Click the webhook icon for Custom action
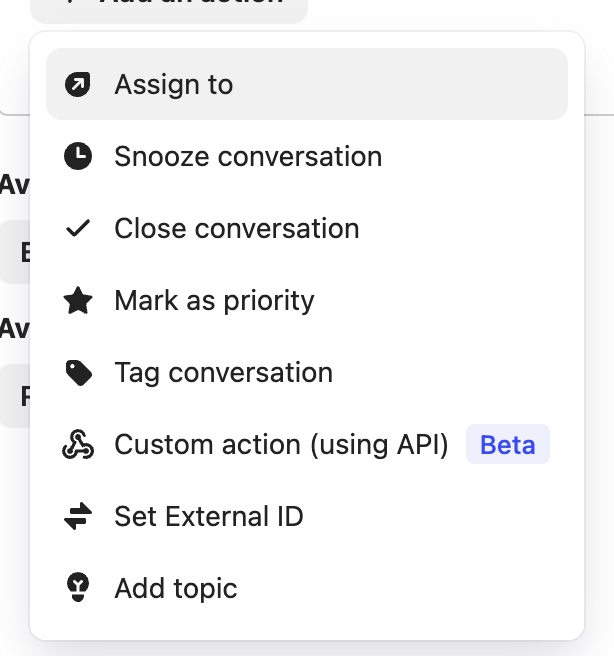 (x=77, y=445)
